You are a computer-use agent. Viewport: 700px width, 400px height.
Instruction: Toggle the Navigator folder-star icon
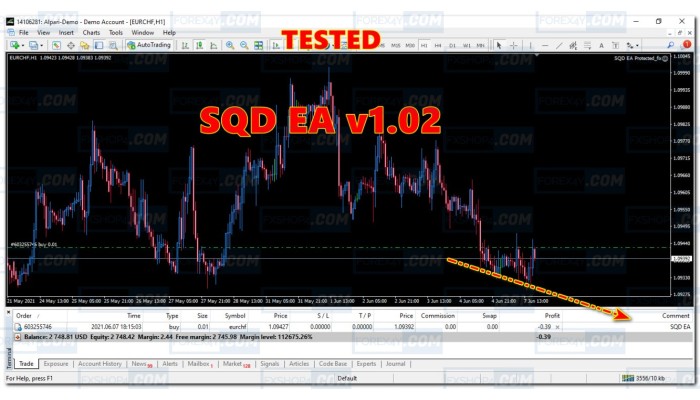(84, 45)
